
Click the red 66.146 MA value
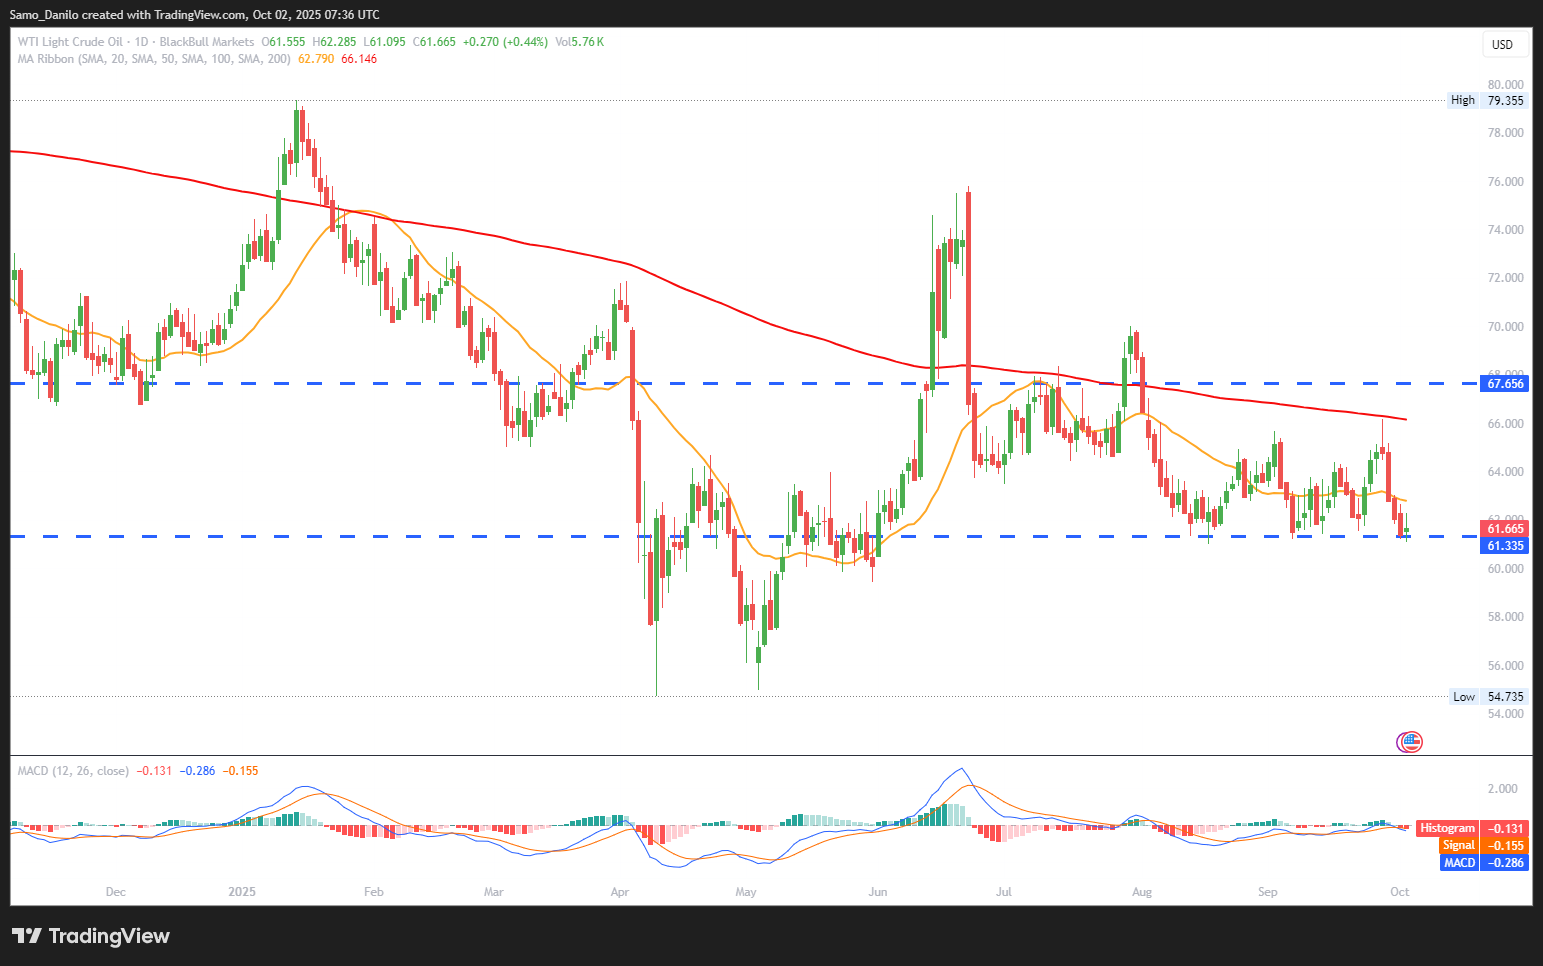pos(359,59)
